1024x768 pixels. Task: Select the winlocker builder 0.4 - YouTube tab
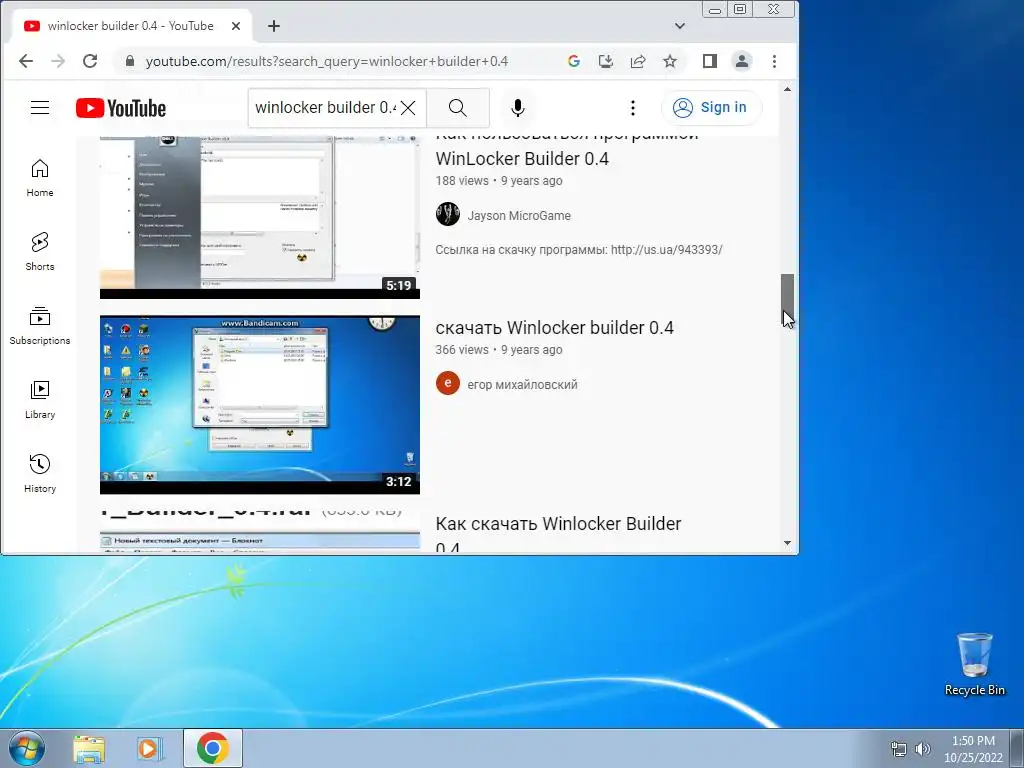[131, 26]
